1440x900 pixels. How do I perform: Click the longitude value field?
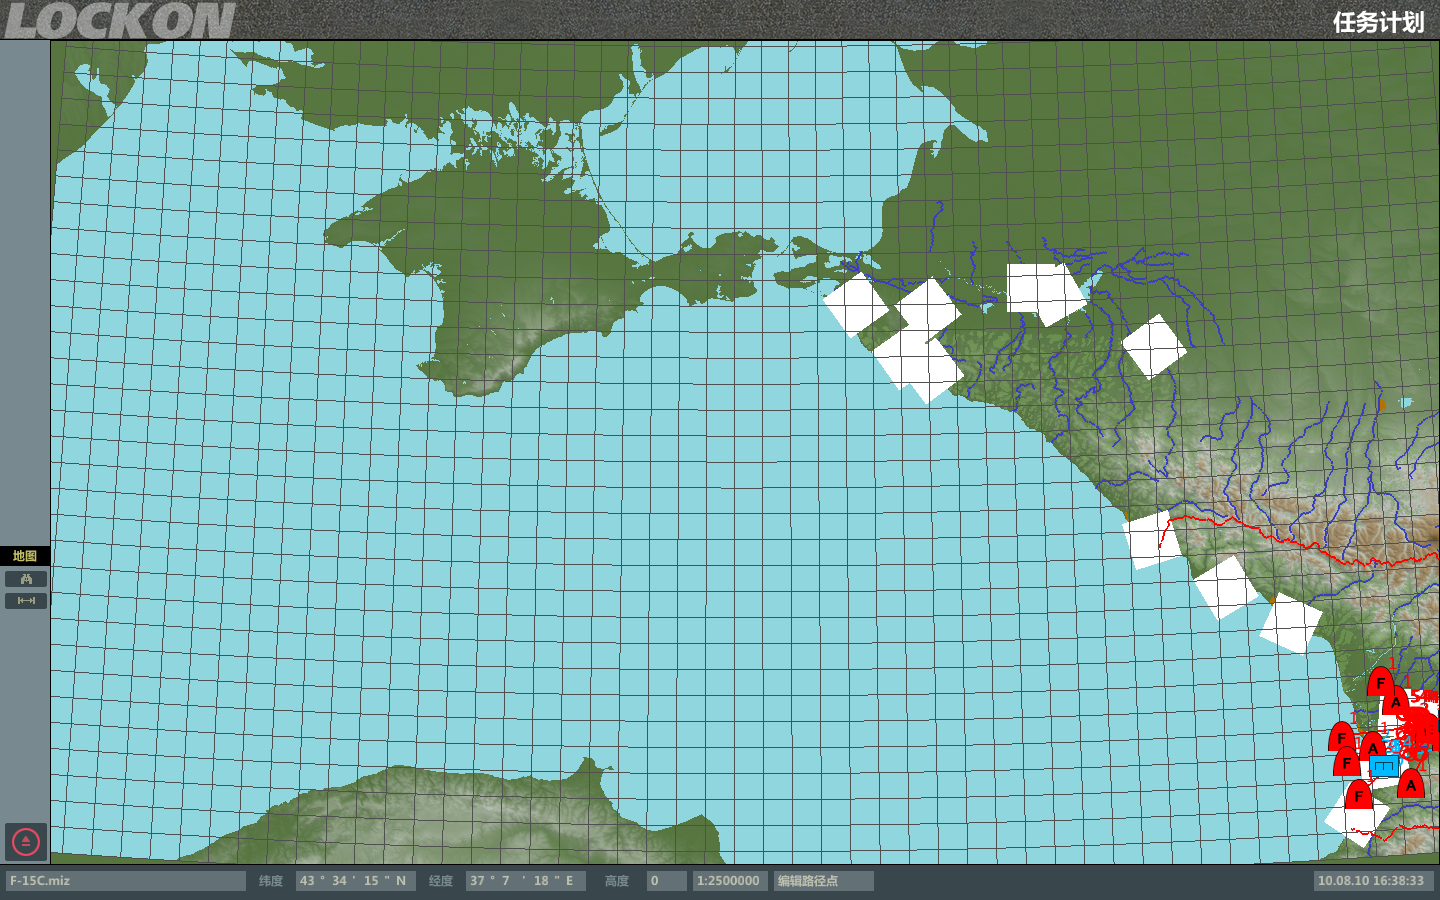(525, 881)
